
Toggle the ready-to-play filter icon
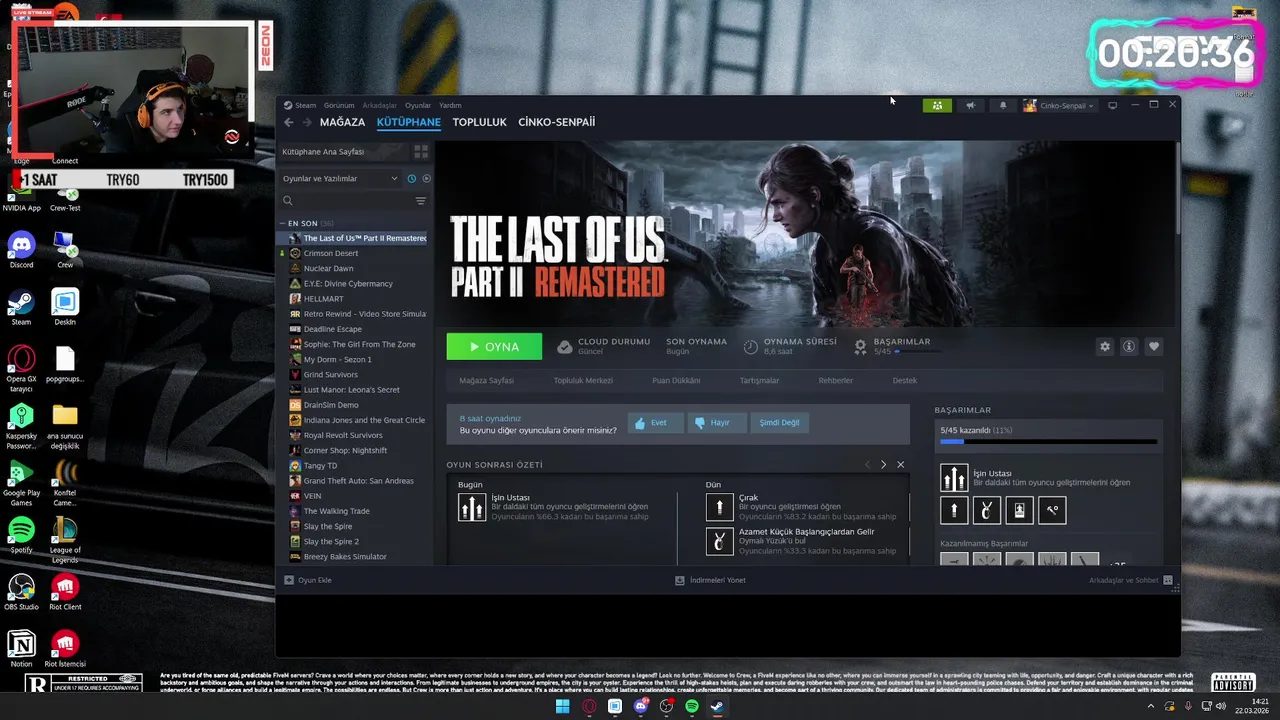(x=426, y=178)
